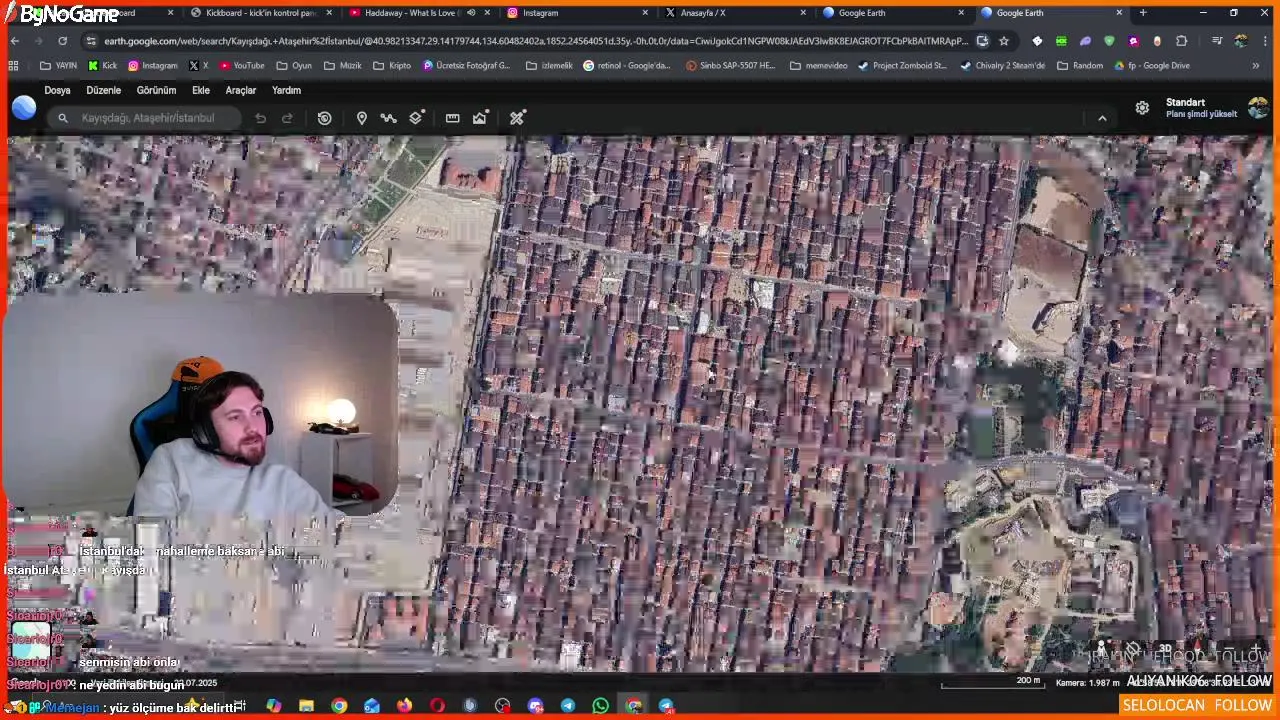Open historical imagery clock tool

(x=324, y=118)
